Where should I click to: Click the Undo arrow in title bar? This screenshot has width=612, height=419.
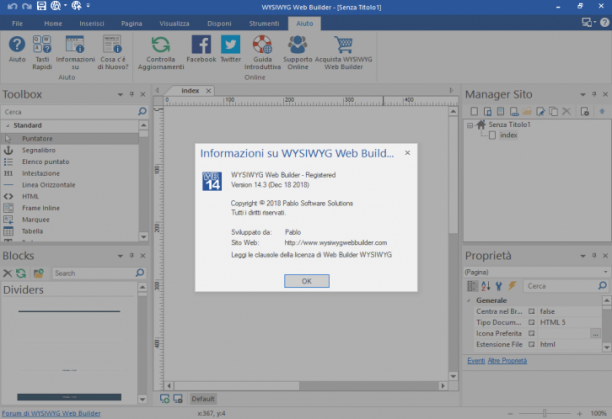[x=12, y=6]
